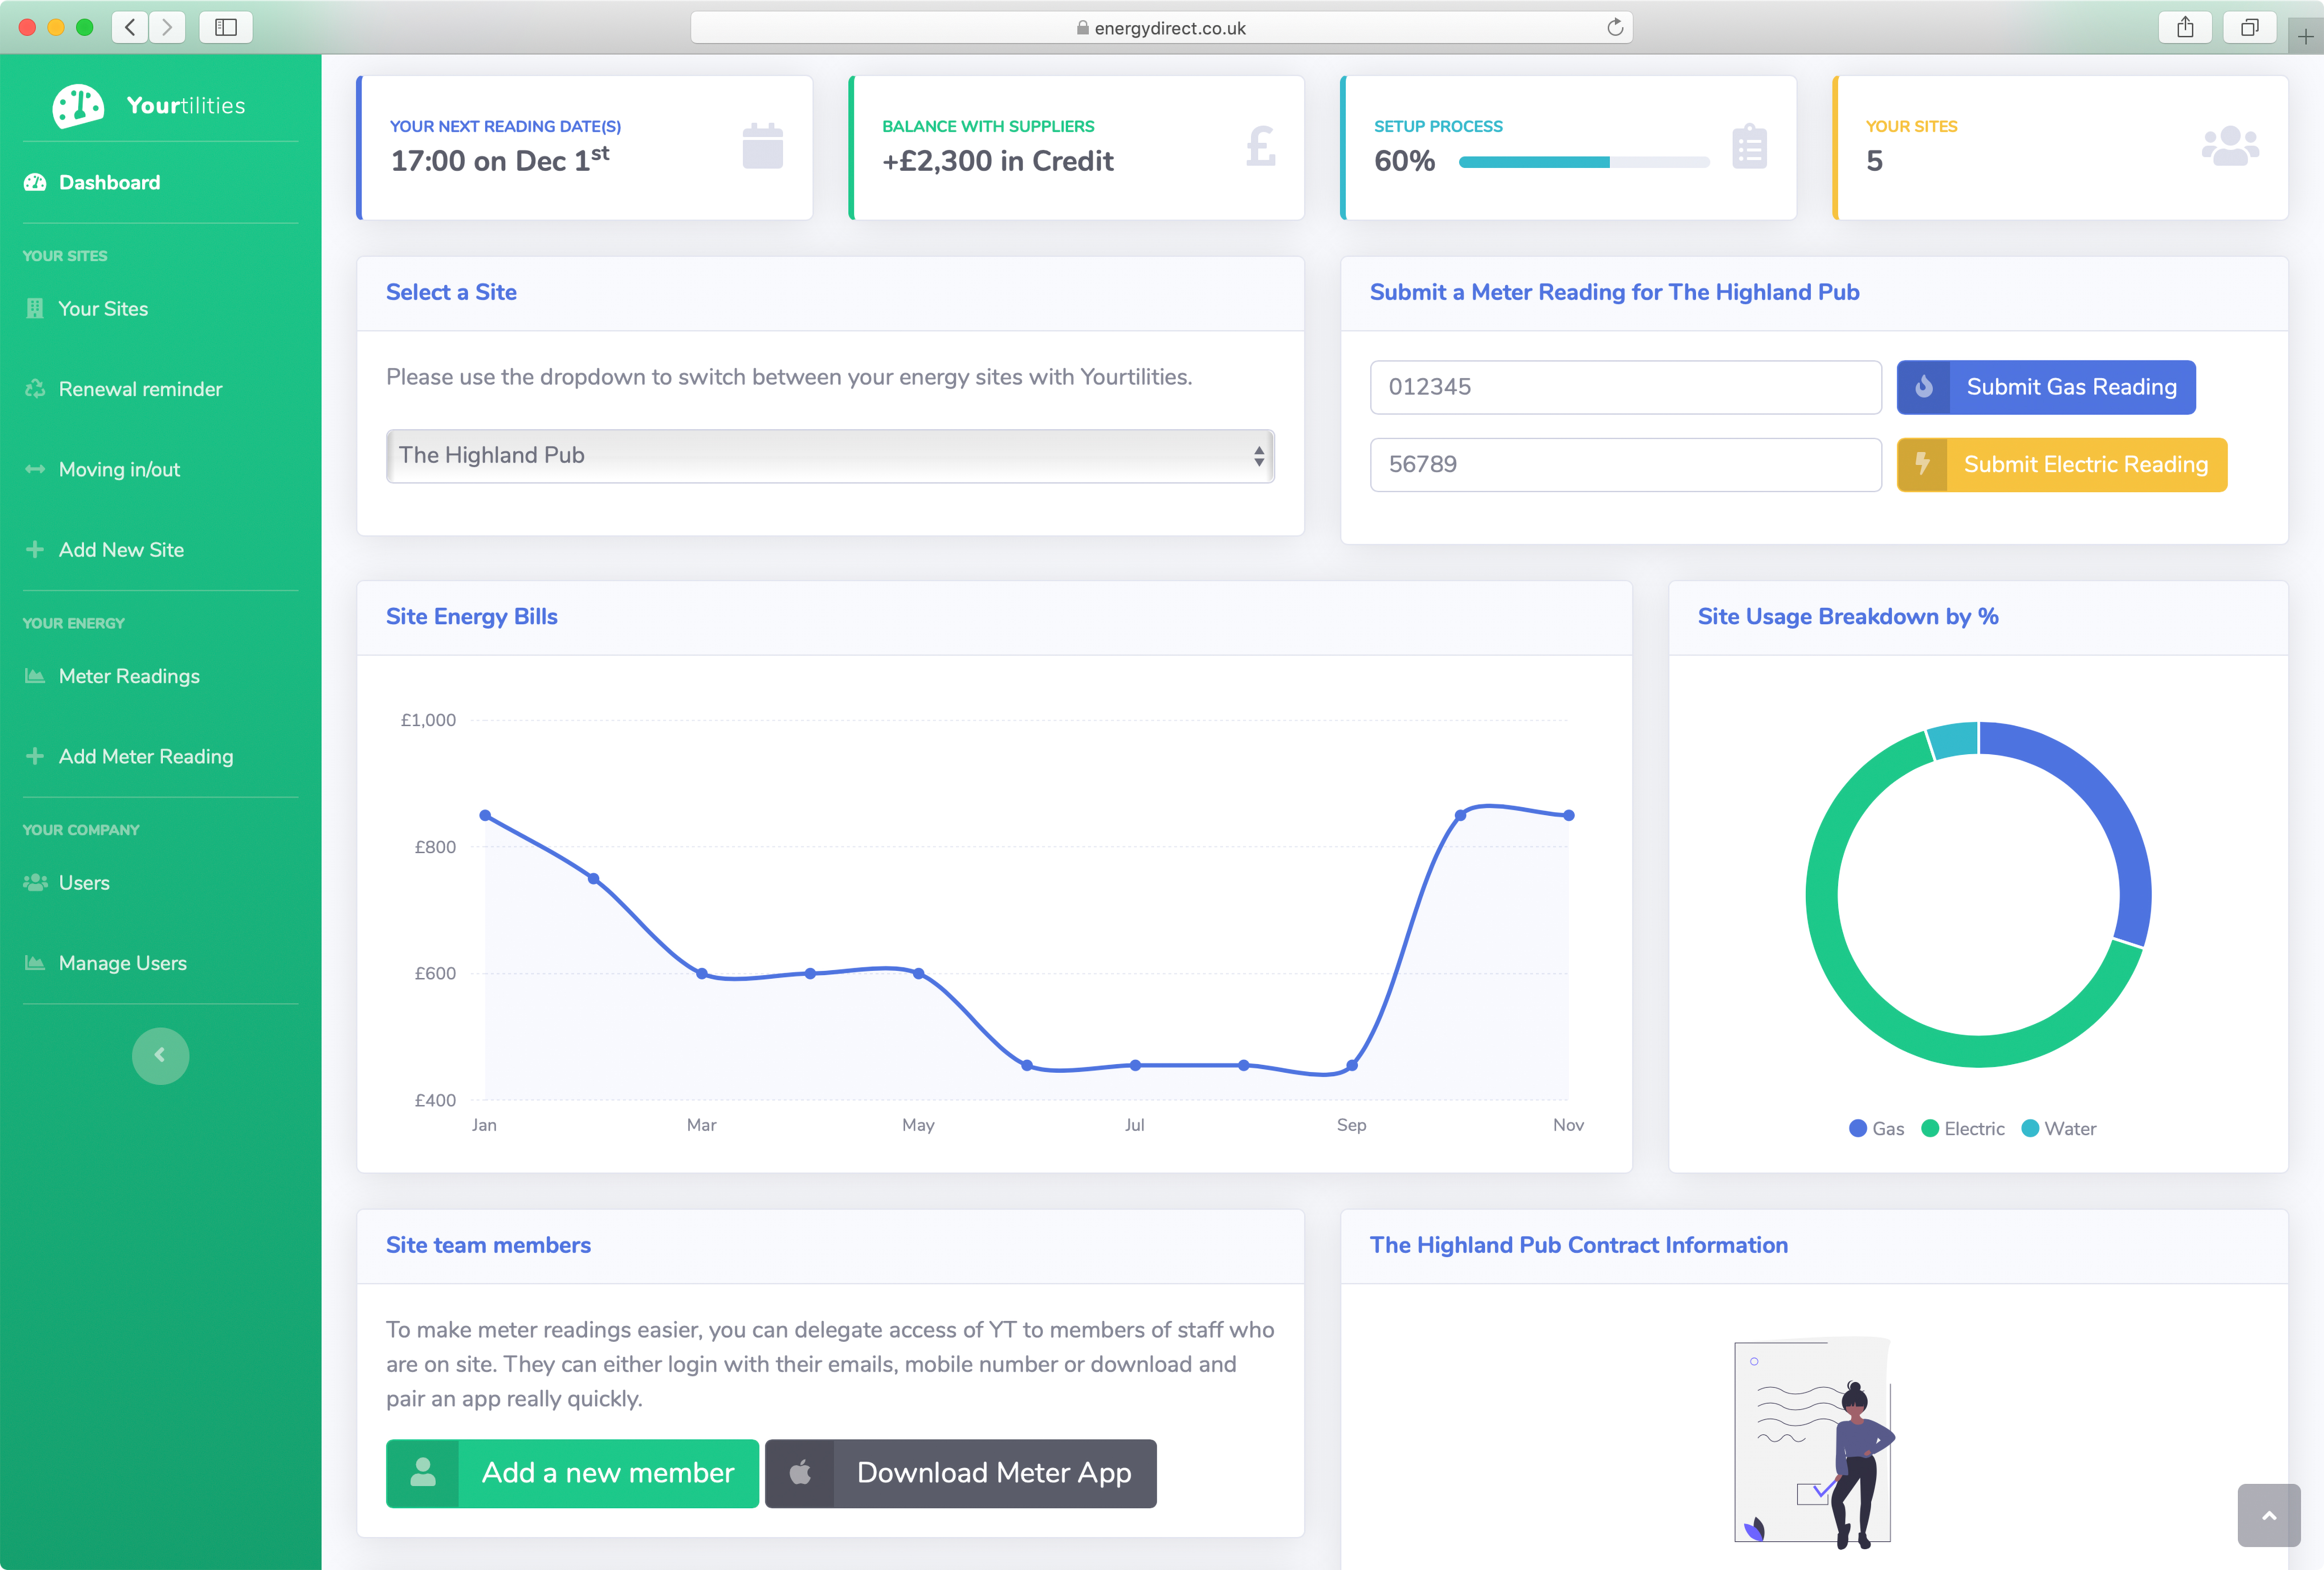Open Renewal reminder menu item
2324x1570 pixels.
tap(140, 389)
